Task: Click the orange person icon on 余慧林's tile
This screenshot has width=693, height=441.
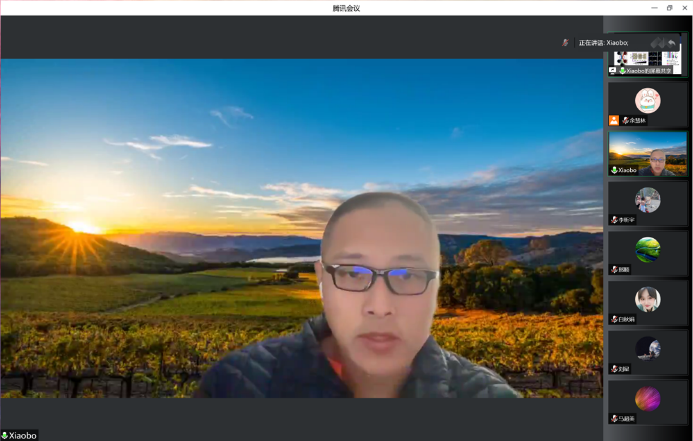Action: coord(614,120)
